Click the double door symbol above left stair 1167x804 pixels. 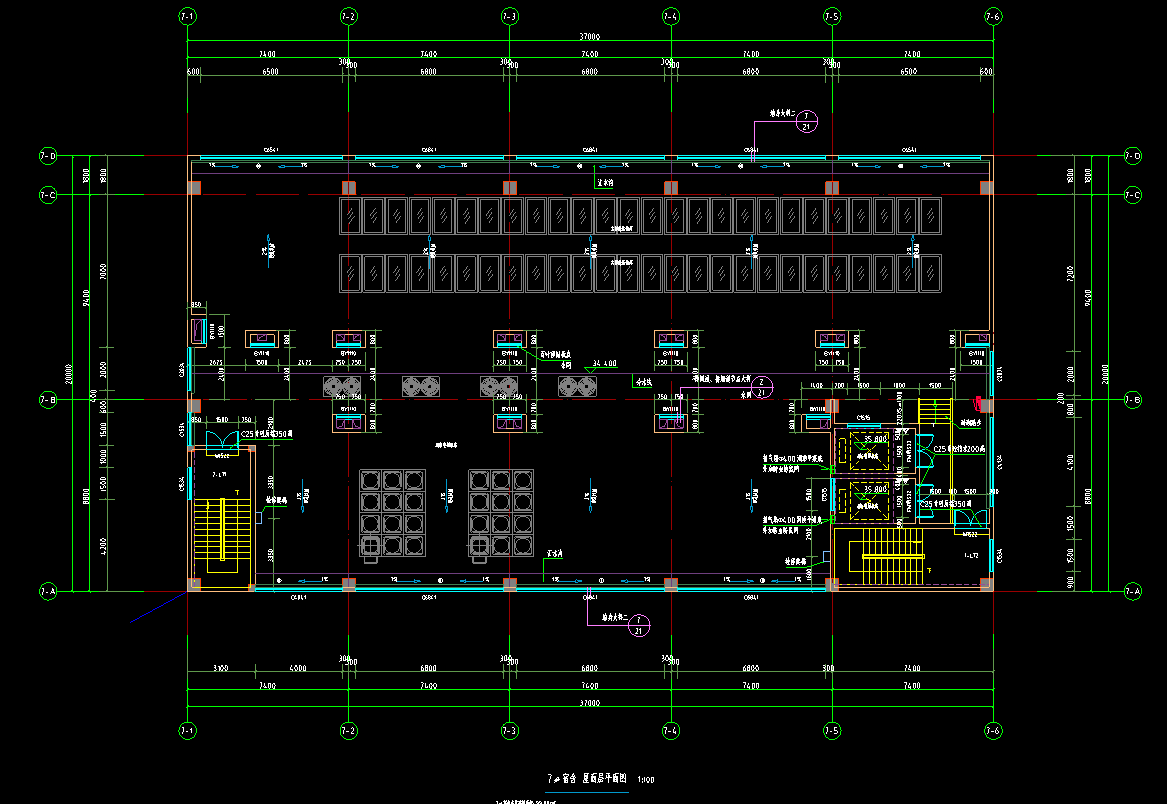[220, 440]
